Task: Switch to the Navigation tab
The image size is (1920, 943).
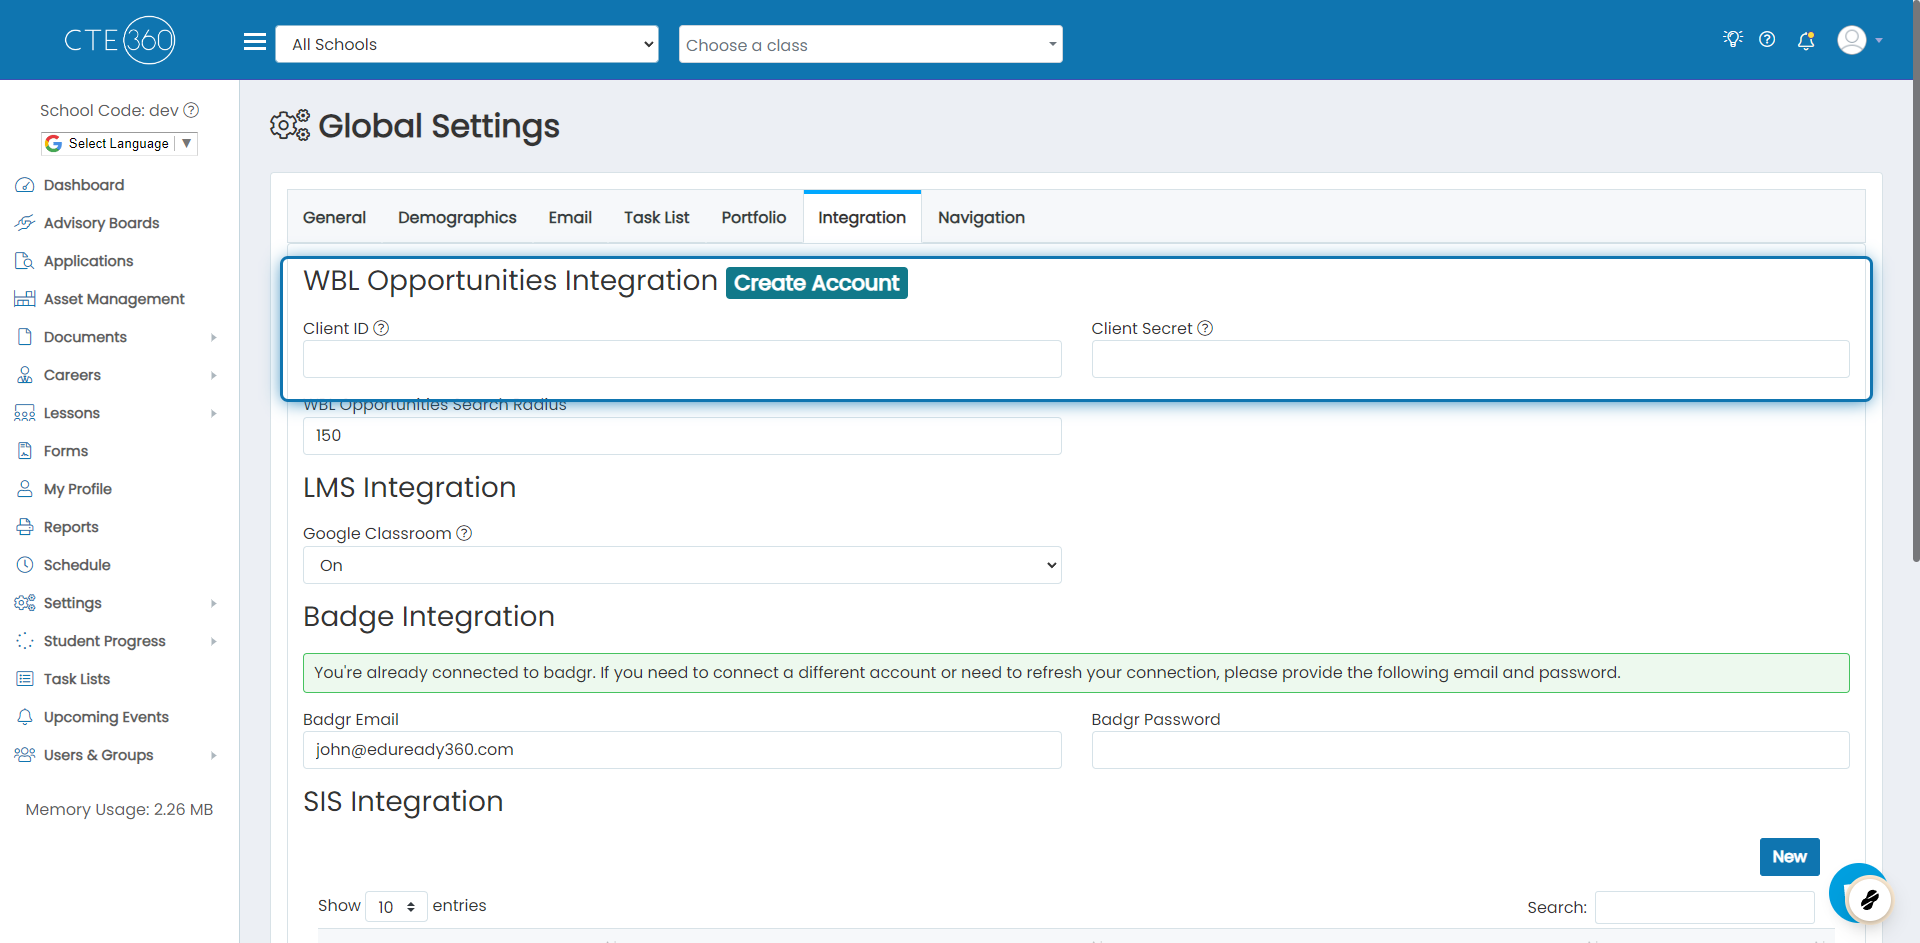Action: tap(981, 217)
